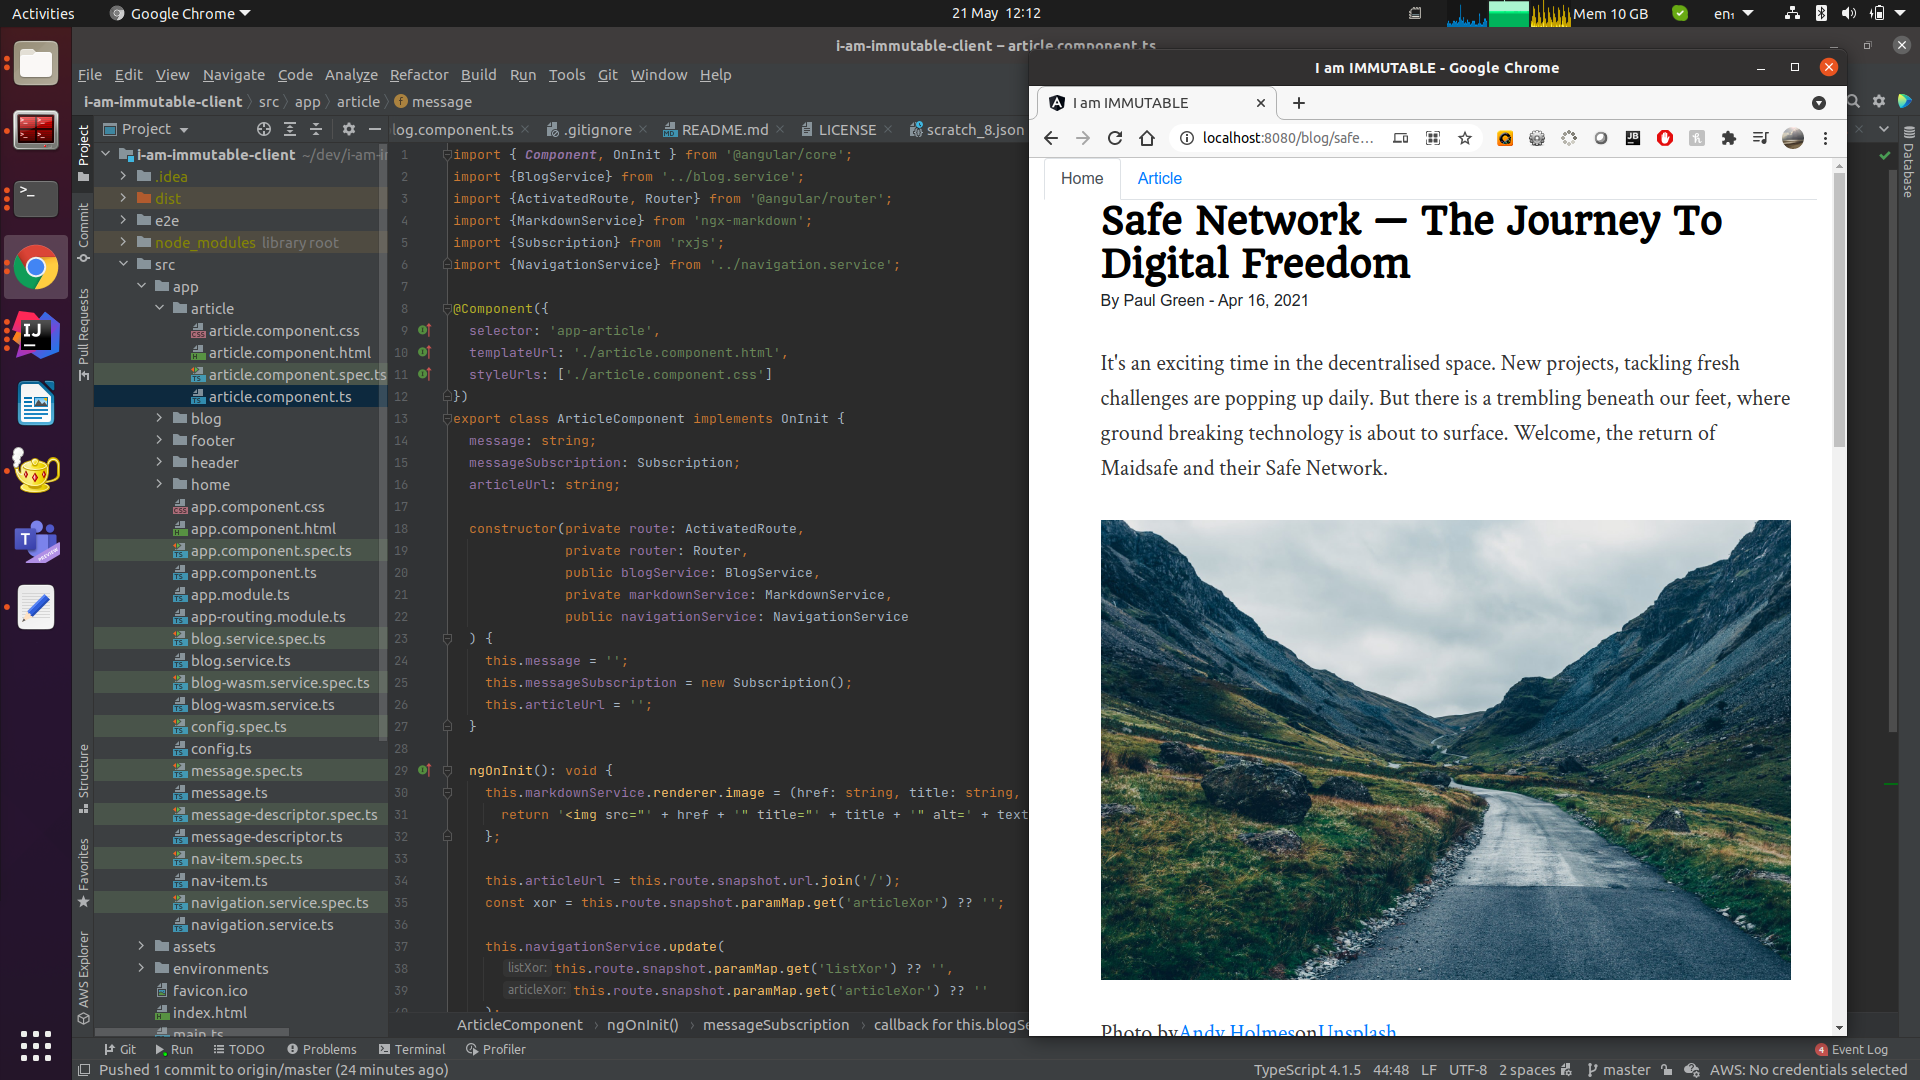Click the browser page vertical scrollbar
The width and height of the screenshot is (1920, 1080).
coord(1838,310)
